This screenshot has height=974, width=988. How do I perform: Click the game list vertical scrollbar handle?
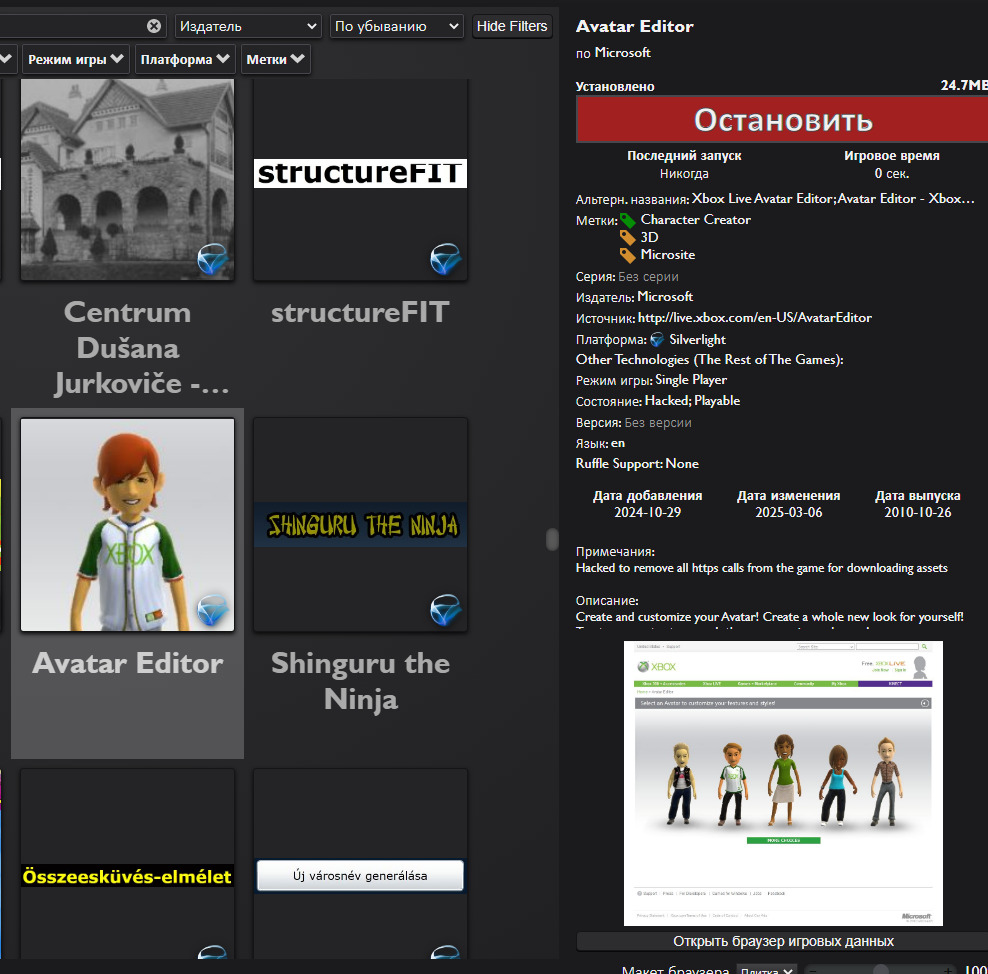coord(552,539)
